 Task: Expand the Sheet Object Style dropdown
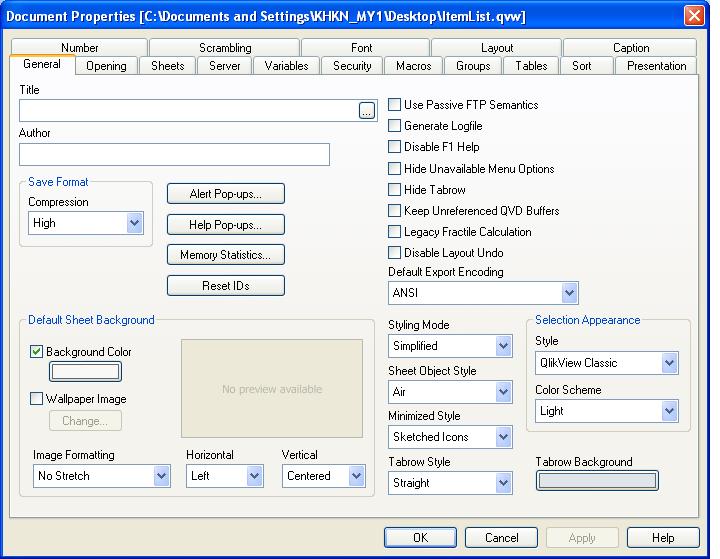(x=450, y=392)
